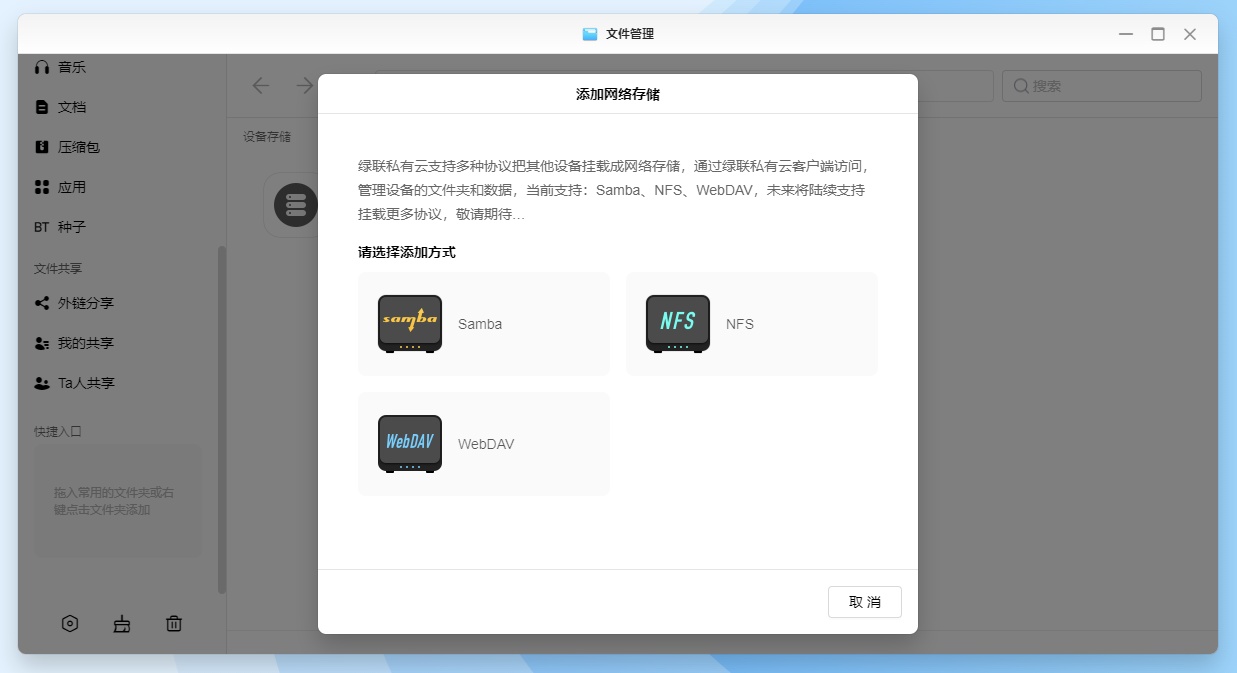
Task: Open the Applications sidebar item
Action: click(x=72, y=187)
